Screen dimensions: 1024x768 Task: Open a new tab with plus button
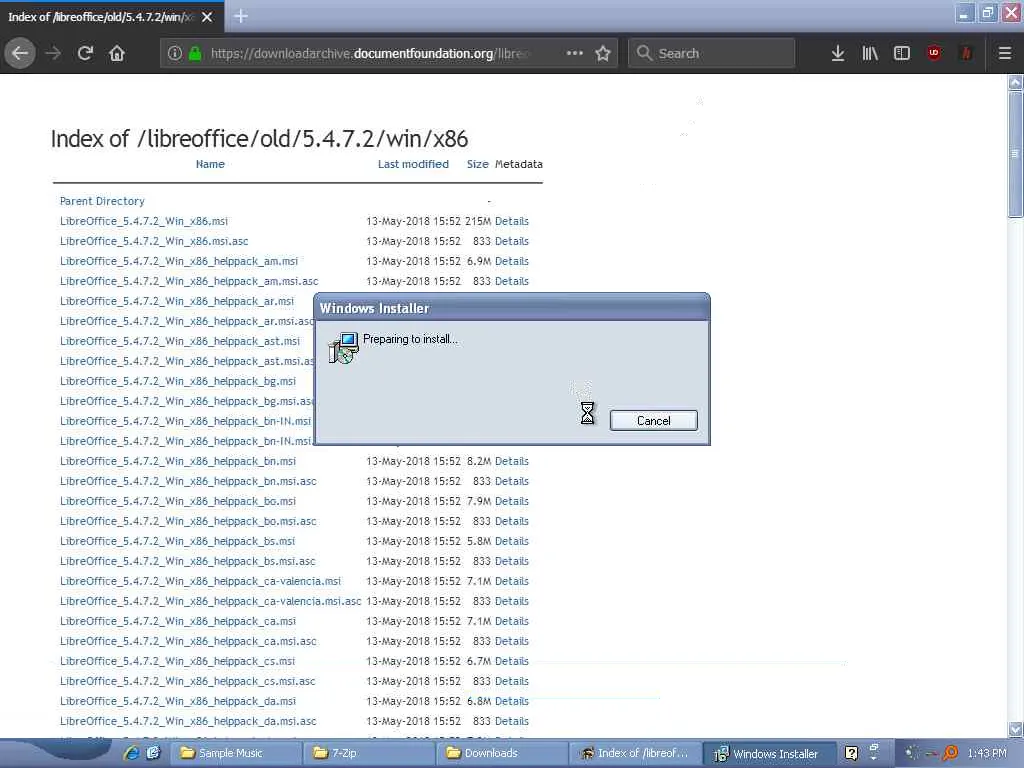pos(240,16)
